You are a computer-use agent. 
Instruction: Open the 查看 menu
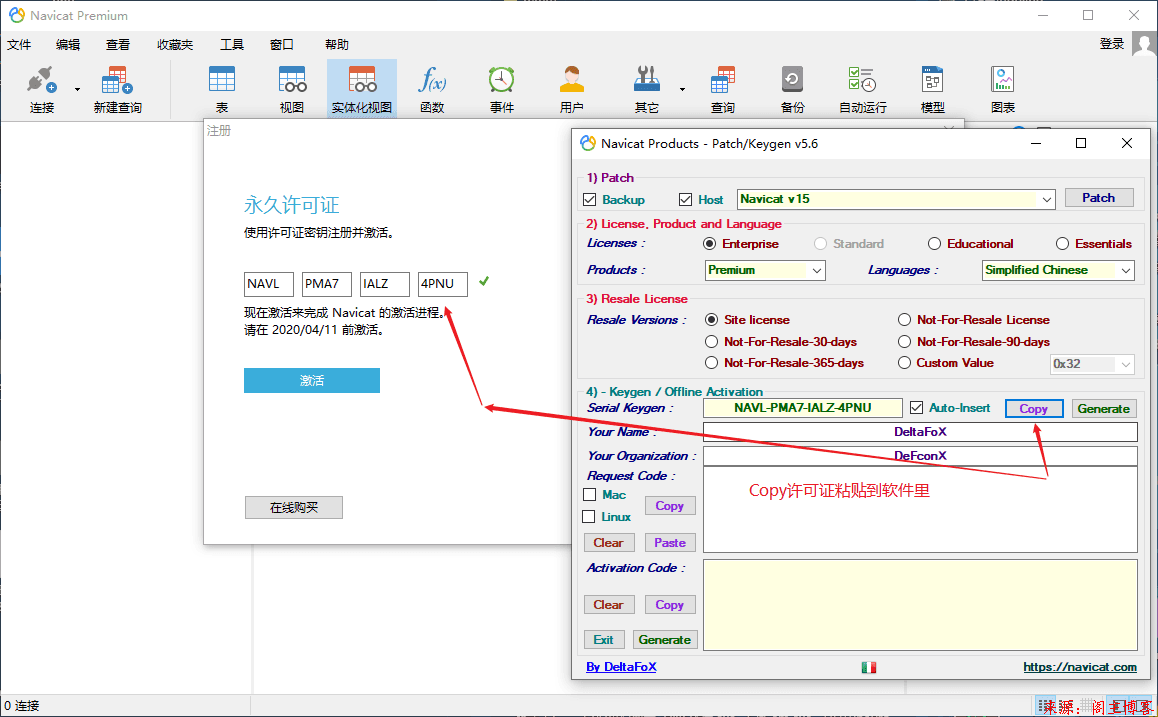pos(117,44)
